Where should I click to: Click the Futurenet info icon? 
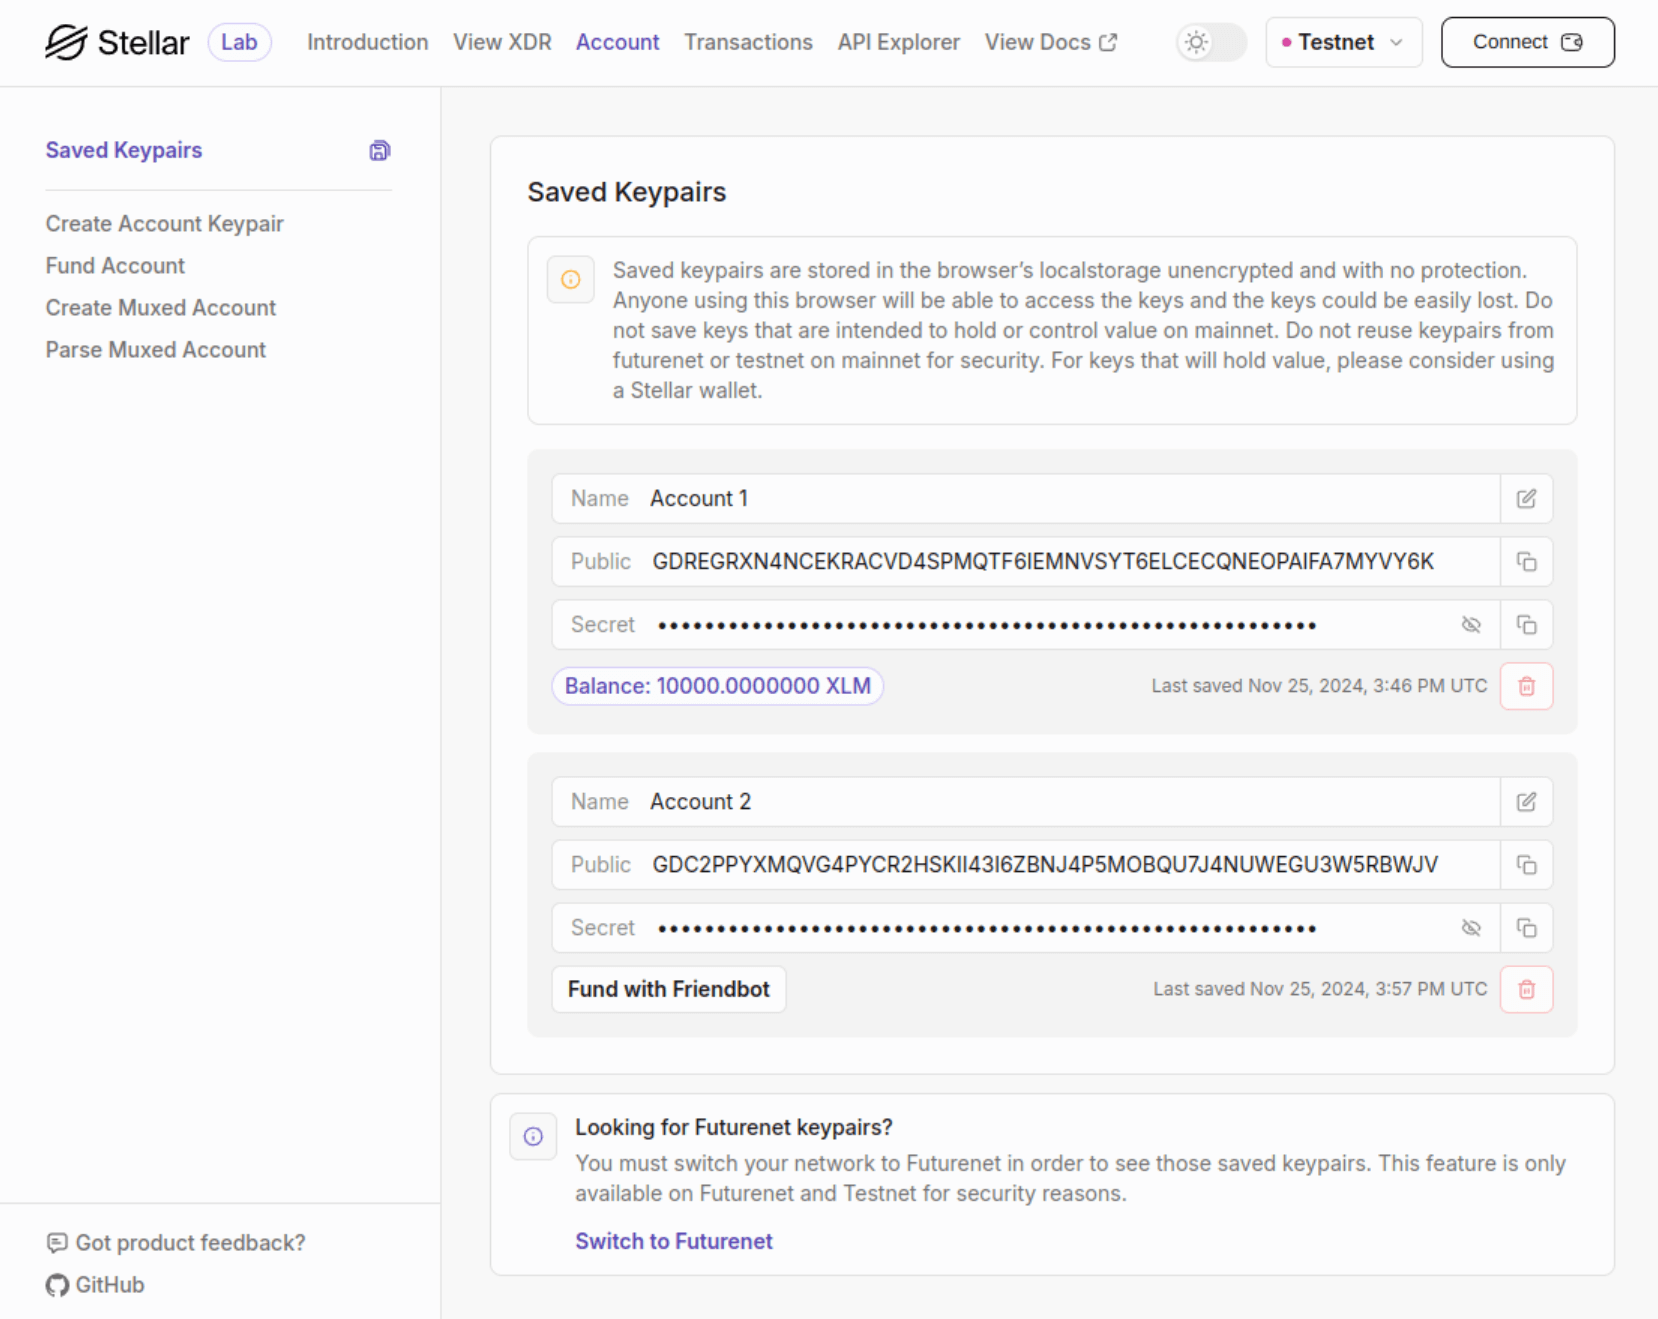click(x=533, y=1136)
